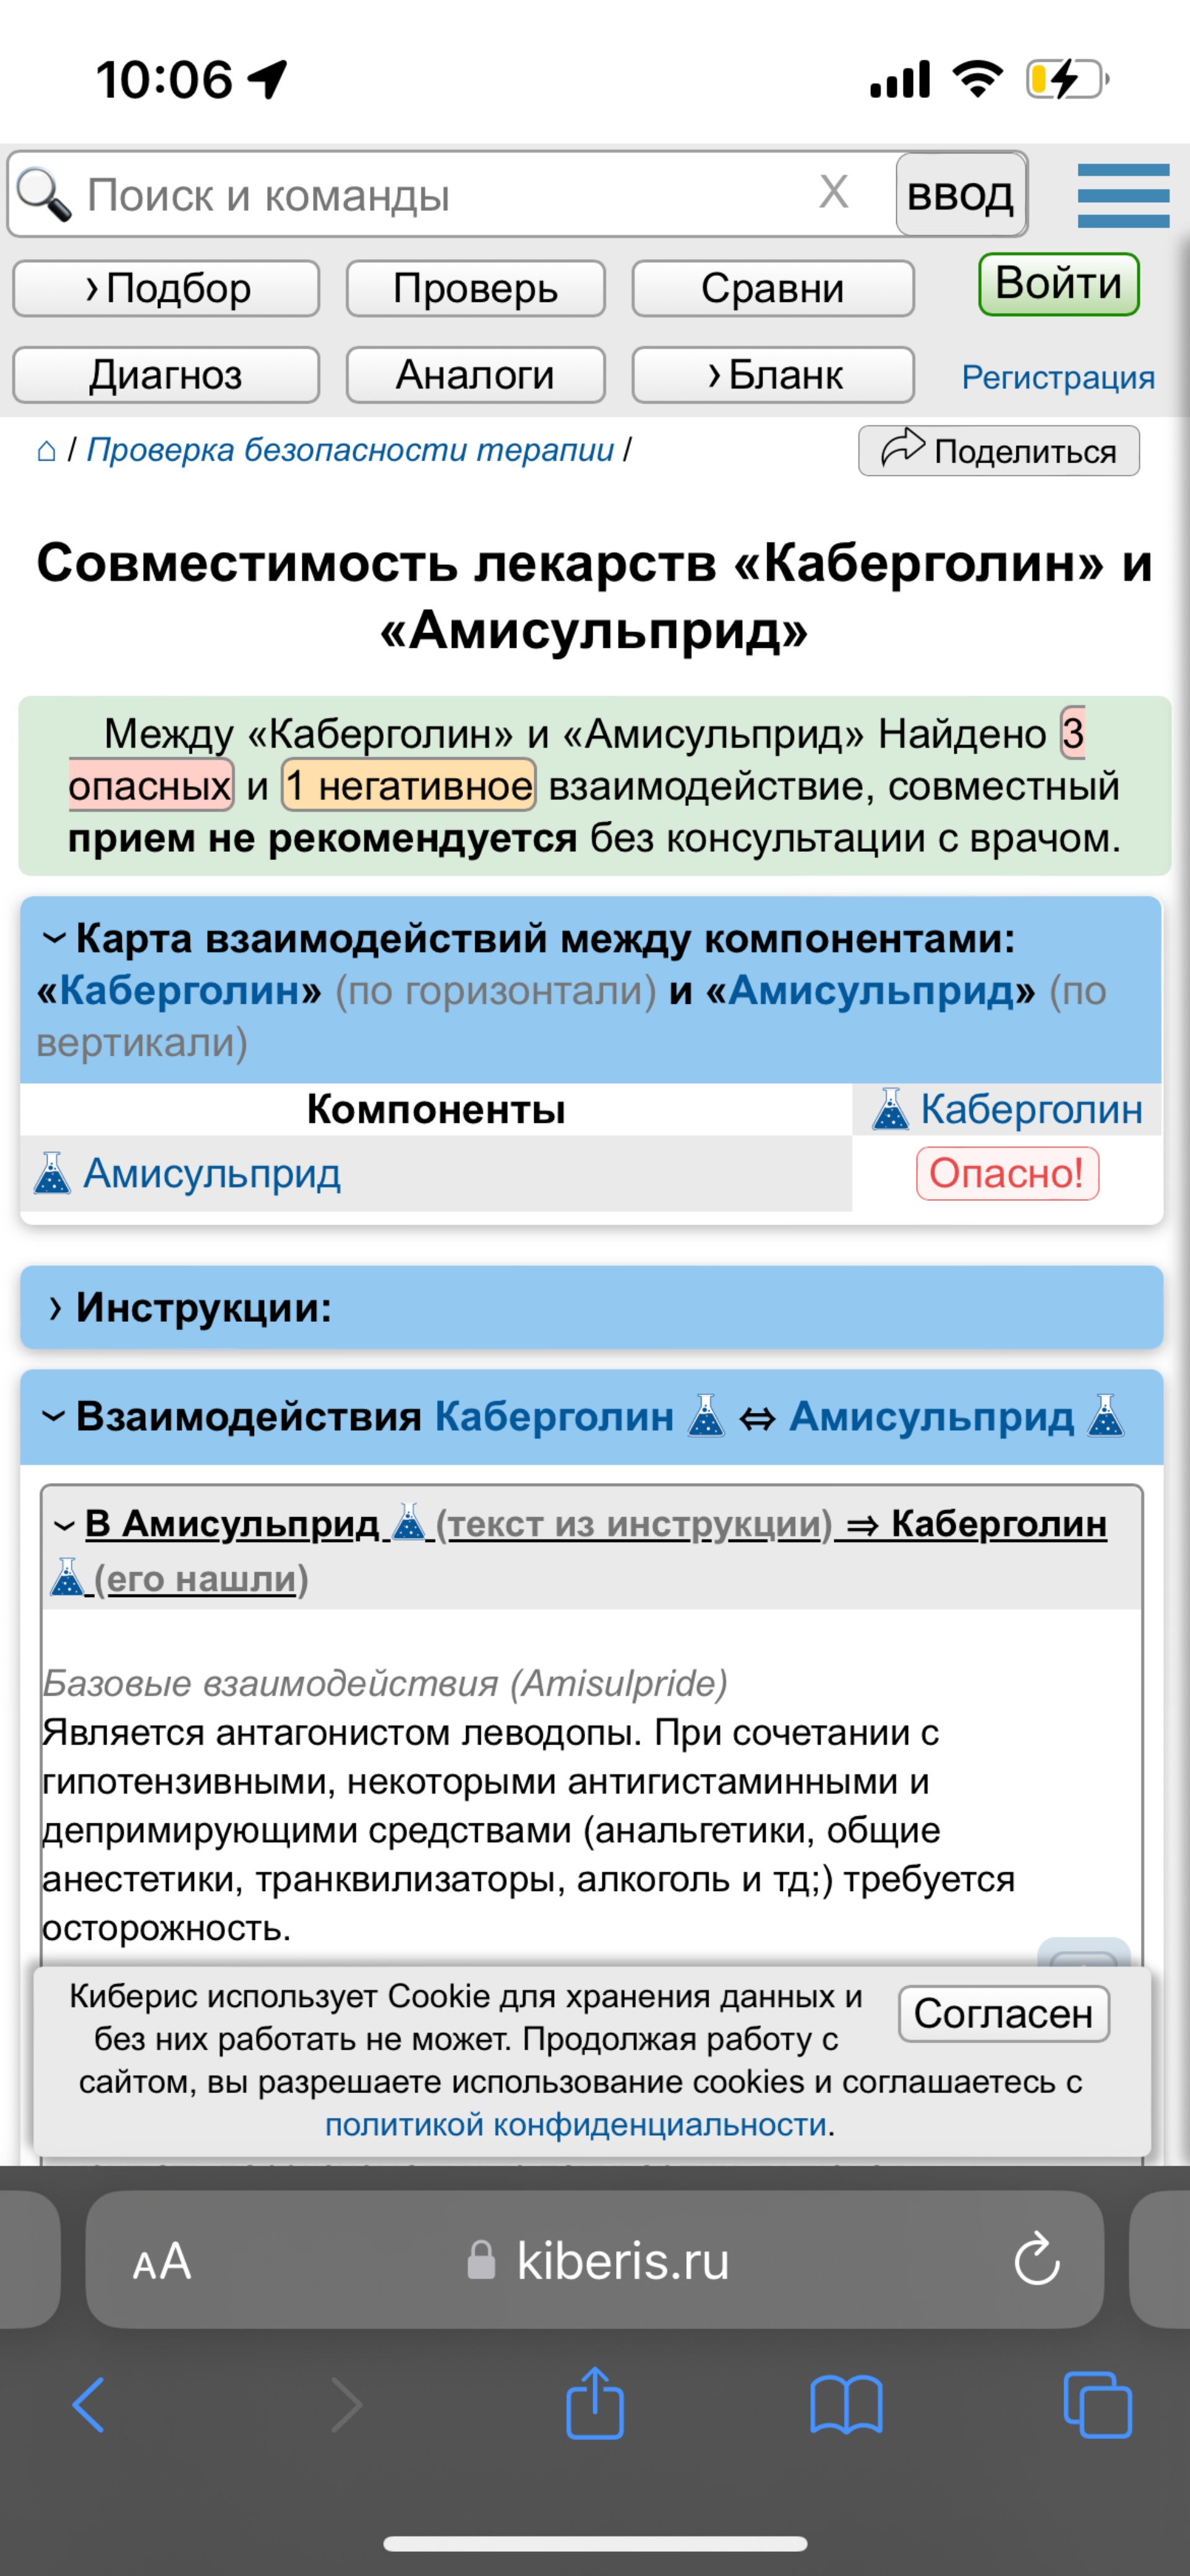Accept cookies with Согласен button

pyautogui.click(x=1004, y=2014)
